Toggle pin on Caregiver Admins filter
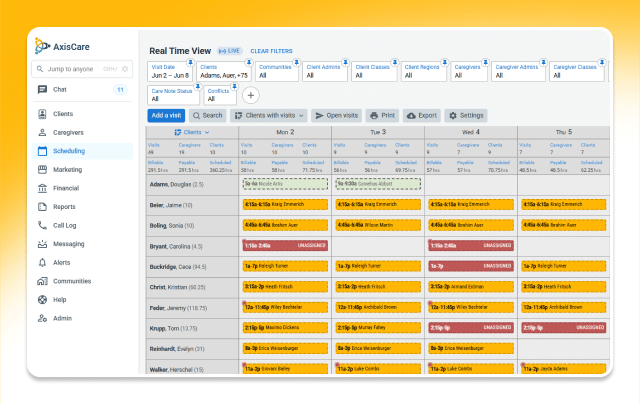 click(543, 62)
